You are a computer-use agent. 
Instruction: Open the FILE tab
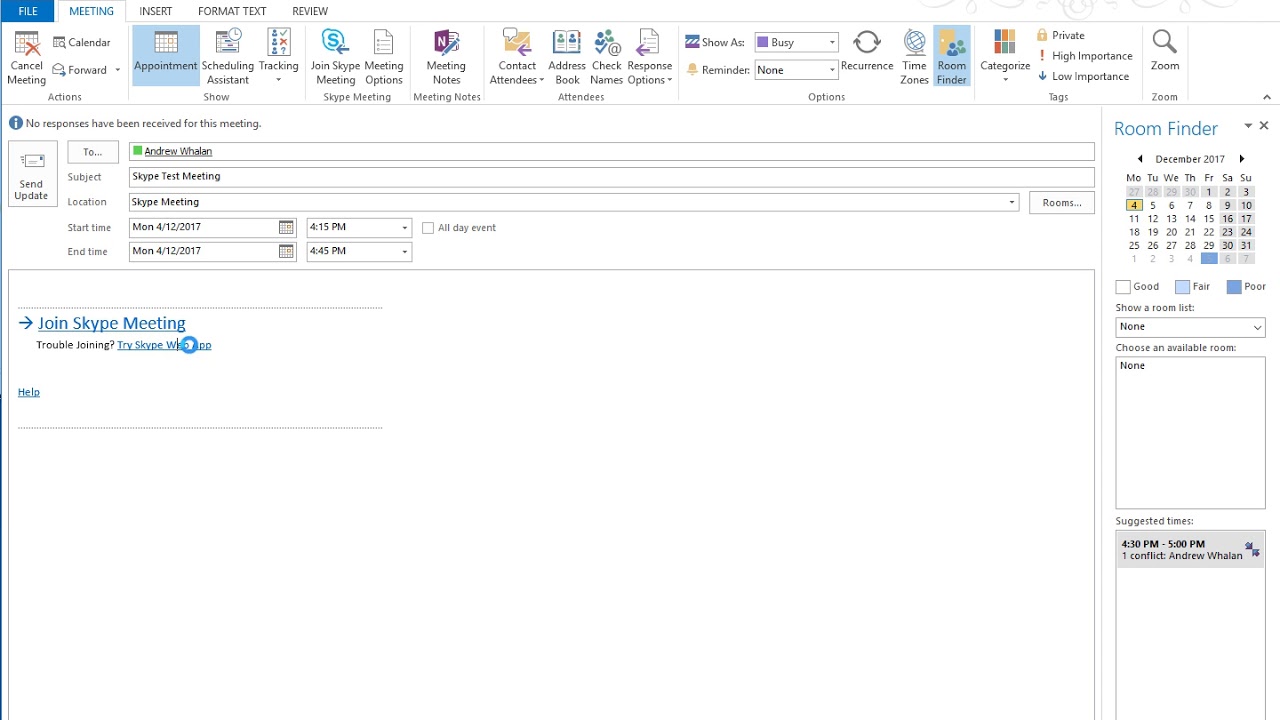[28, 11]
